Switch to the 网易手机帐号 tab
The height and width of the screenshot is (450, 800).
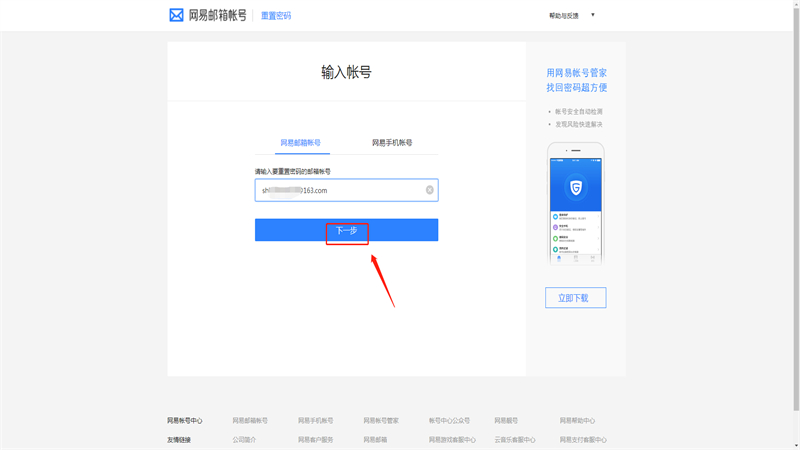(392, 142)
